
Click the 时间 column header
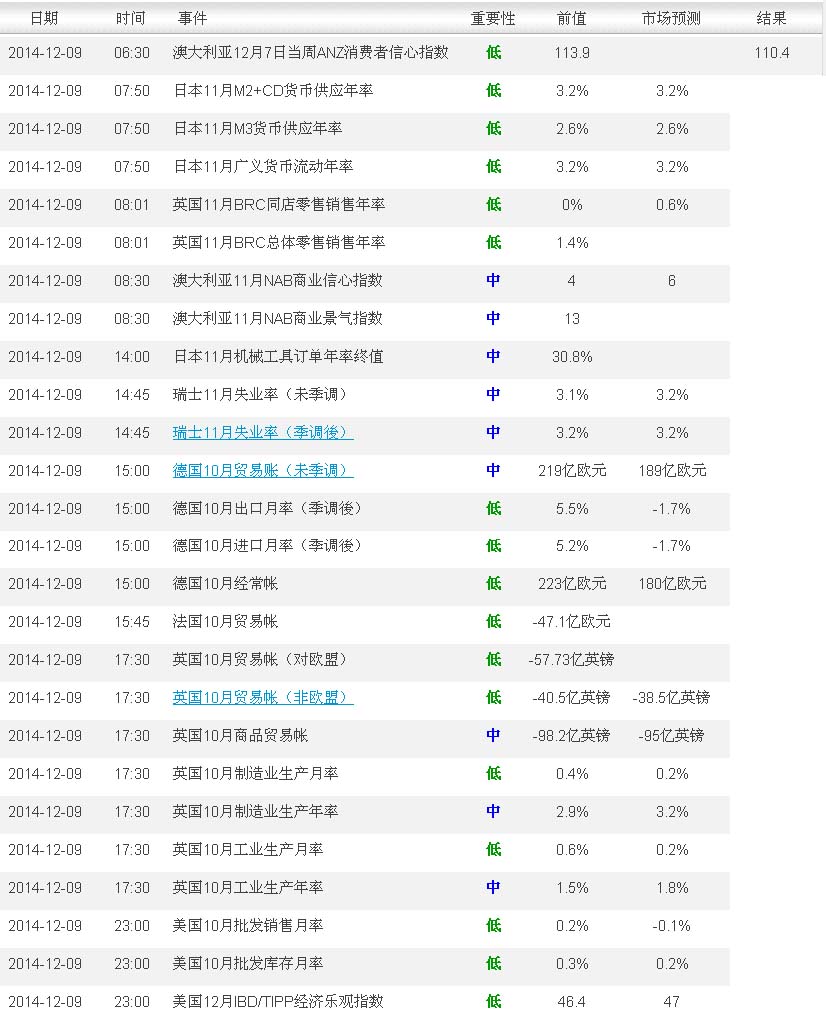(130, 18)
